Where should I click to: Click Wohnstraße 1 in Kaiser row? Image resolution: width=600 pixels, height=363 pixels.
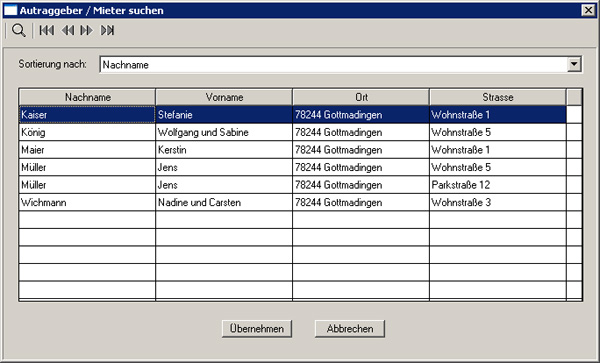[497, 115]
